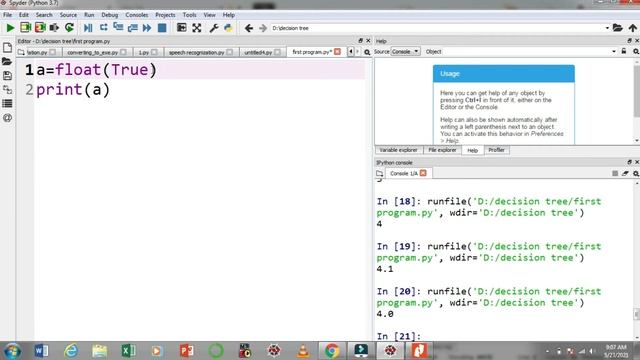
Task: Switch to Profiler tab
Action: 496,150
